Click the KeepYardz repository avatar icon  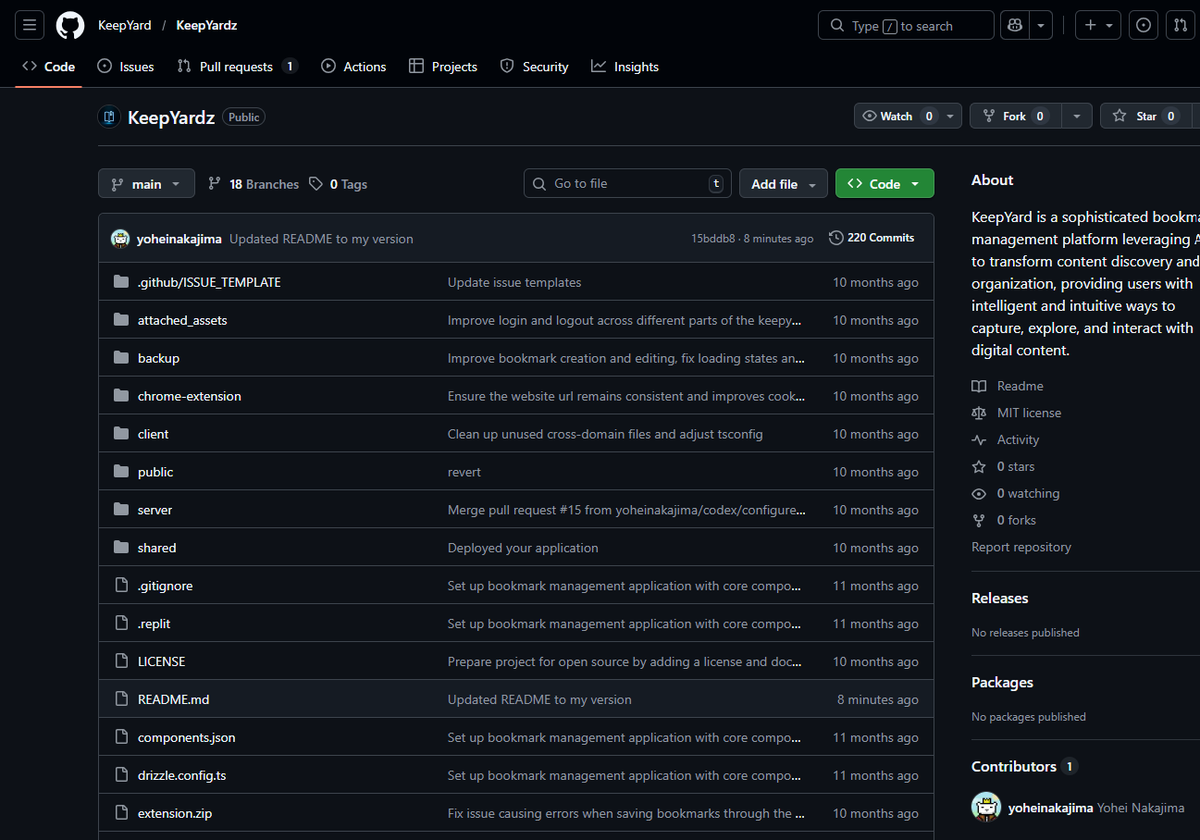point(109,117)
